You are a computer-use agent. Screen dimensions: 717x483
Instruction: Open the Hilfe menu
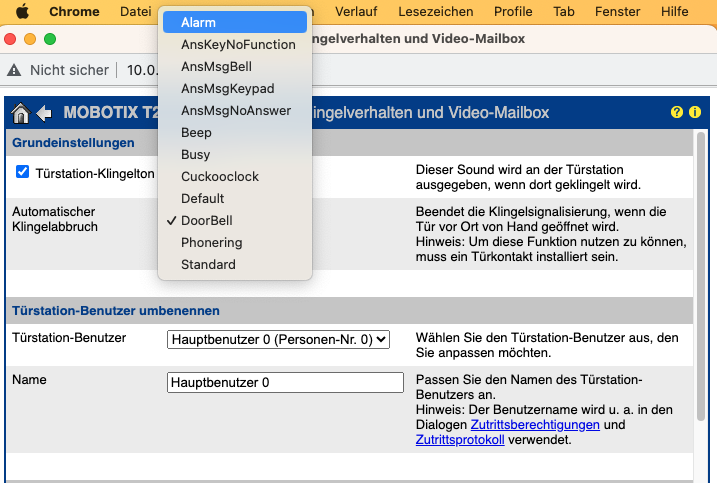[674, 11]
